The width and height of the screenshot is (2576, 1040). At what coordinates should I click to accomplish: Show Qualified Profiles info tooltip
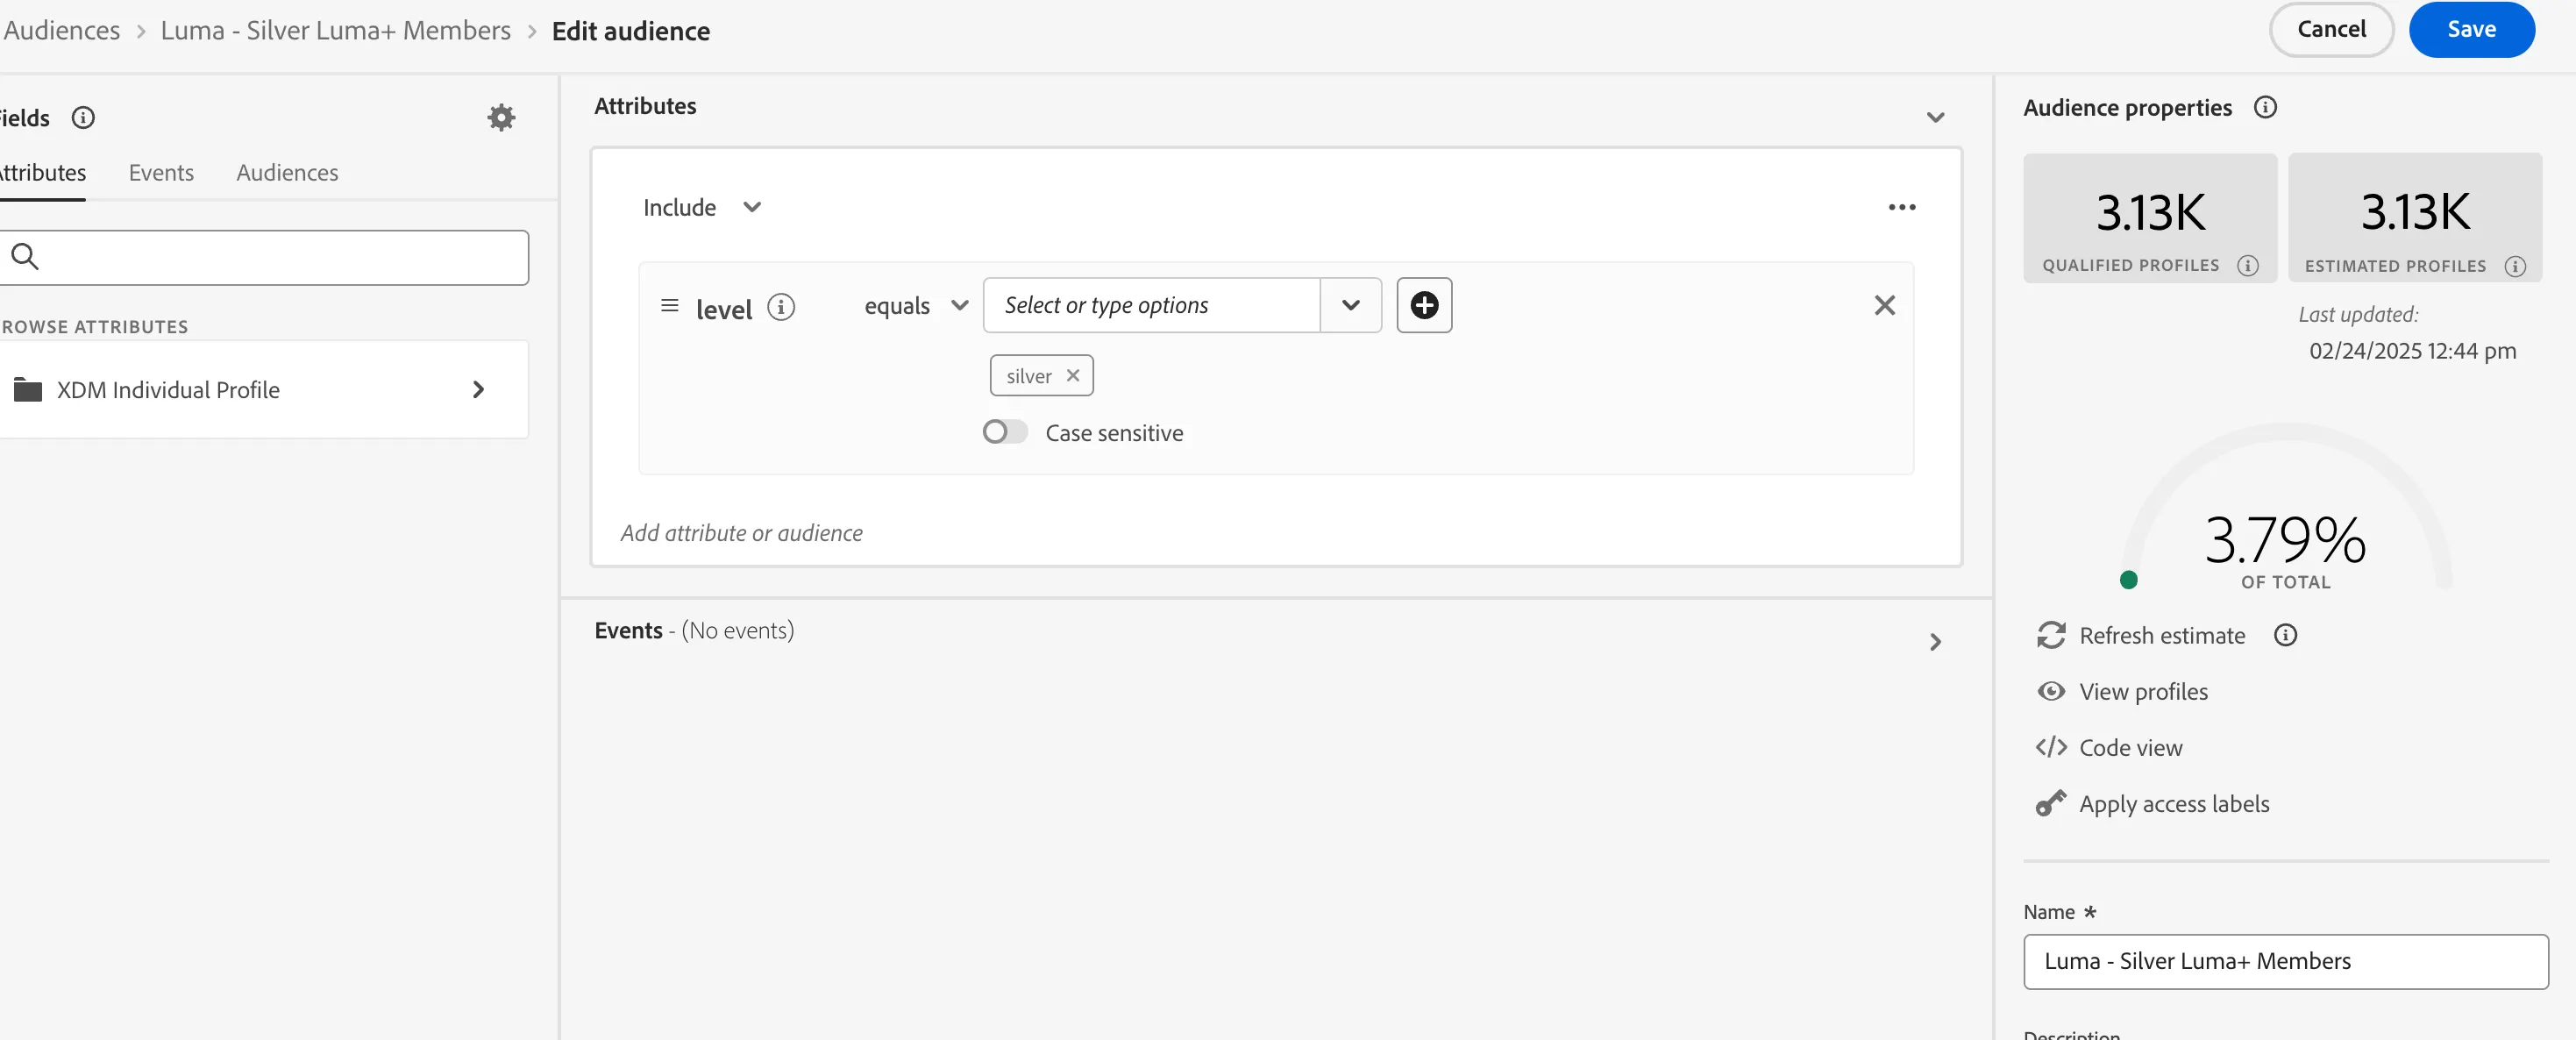pyautogui.click(x=2247, y=266)
